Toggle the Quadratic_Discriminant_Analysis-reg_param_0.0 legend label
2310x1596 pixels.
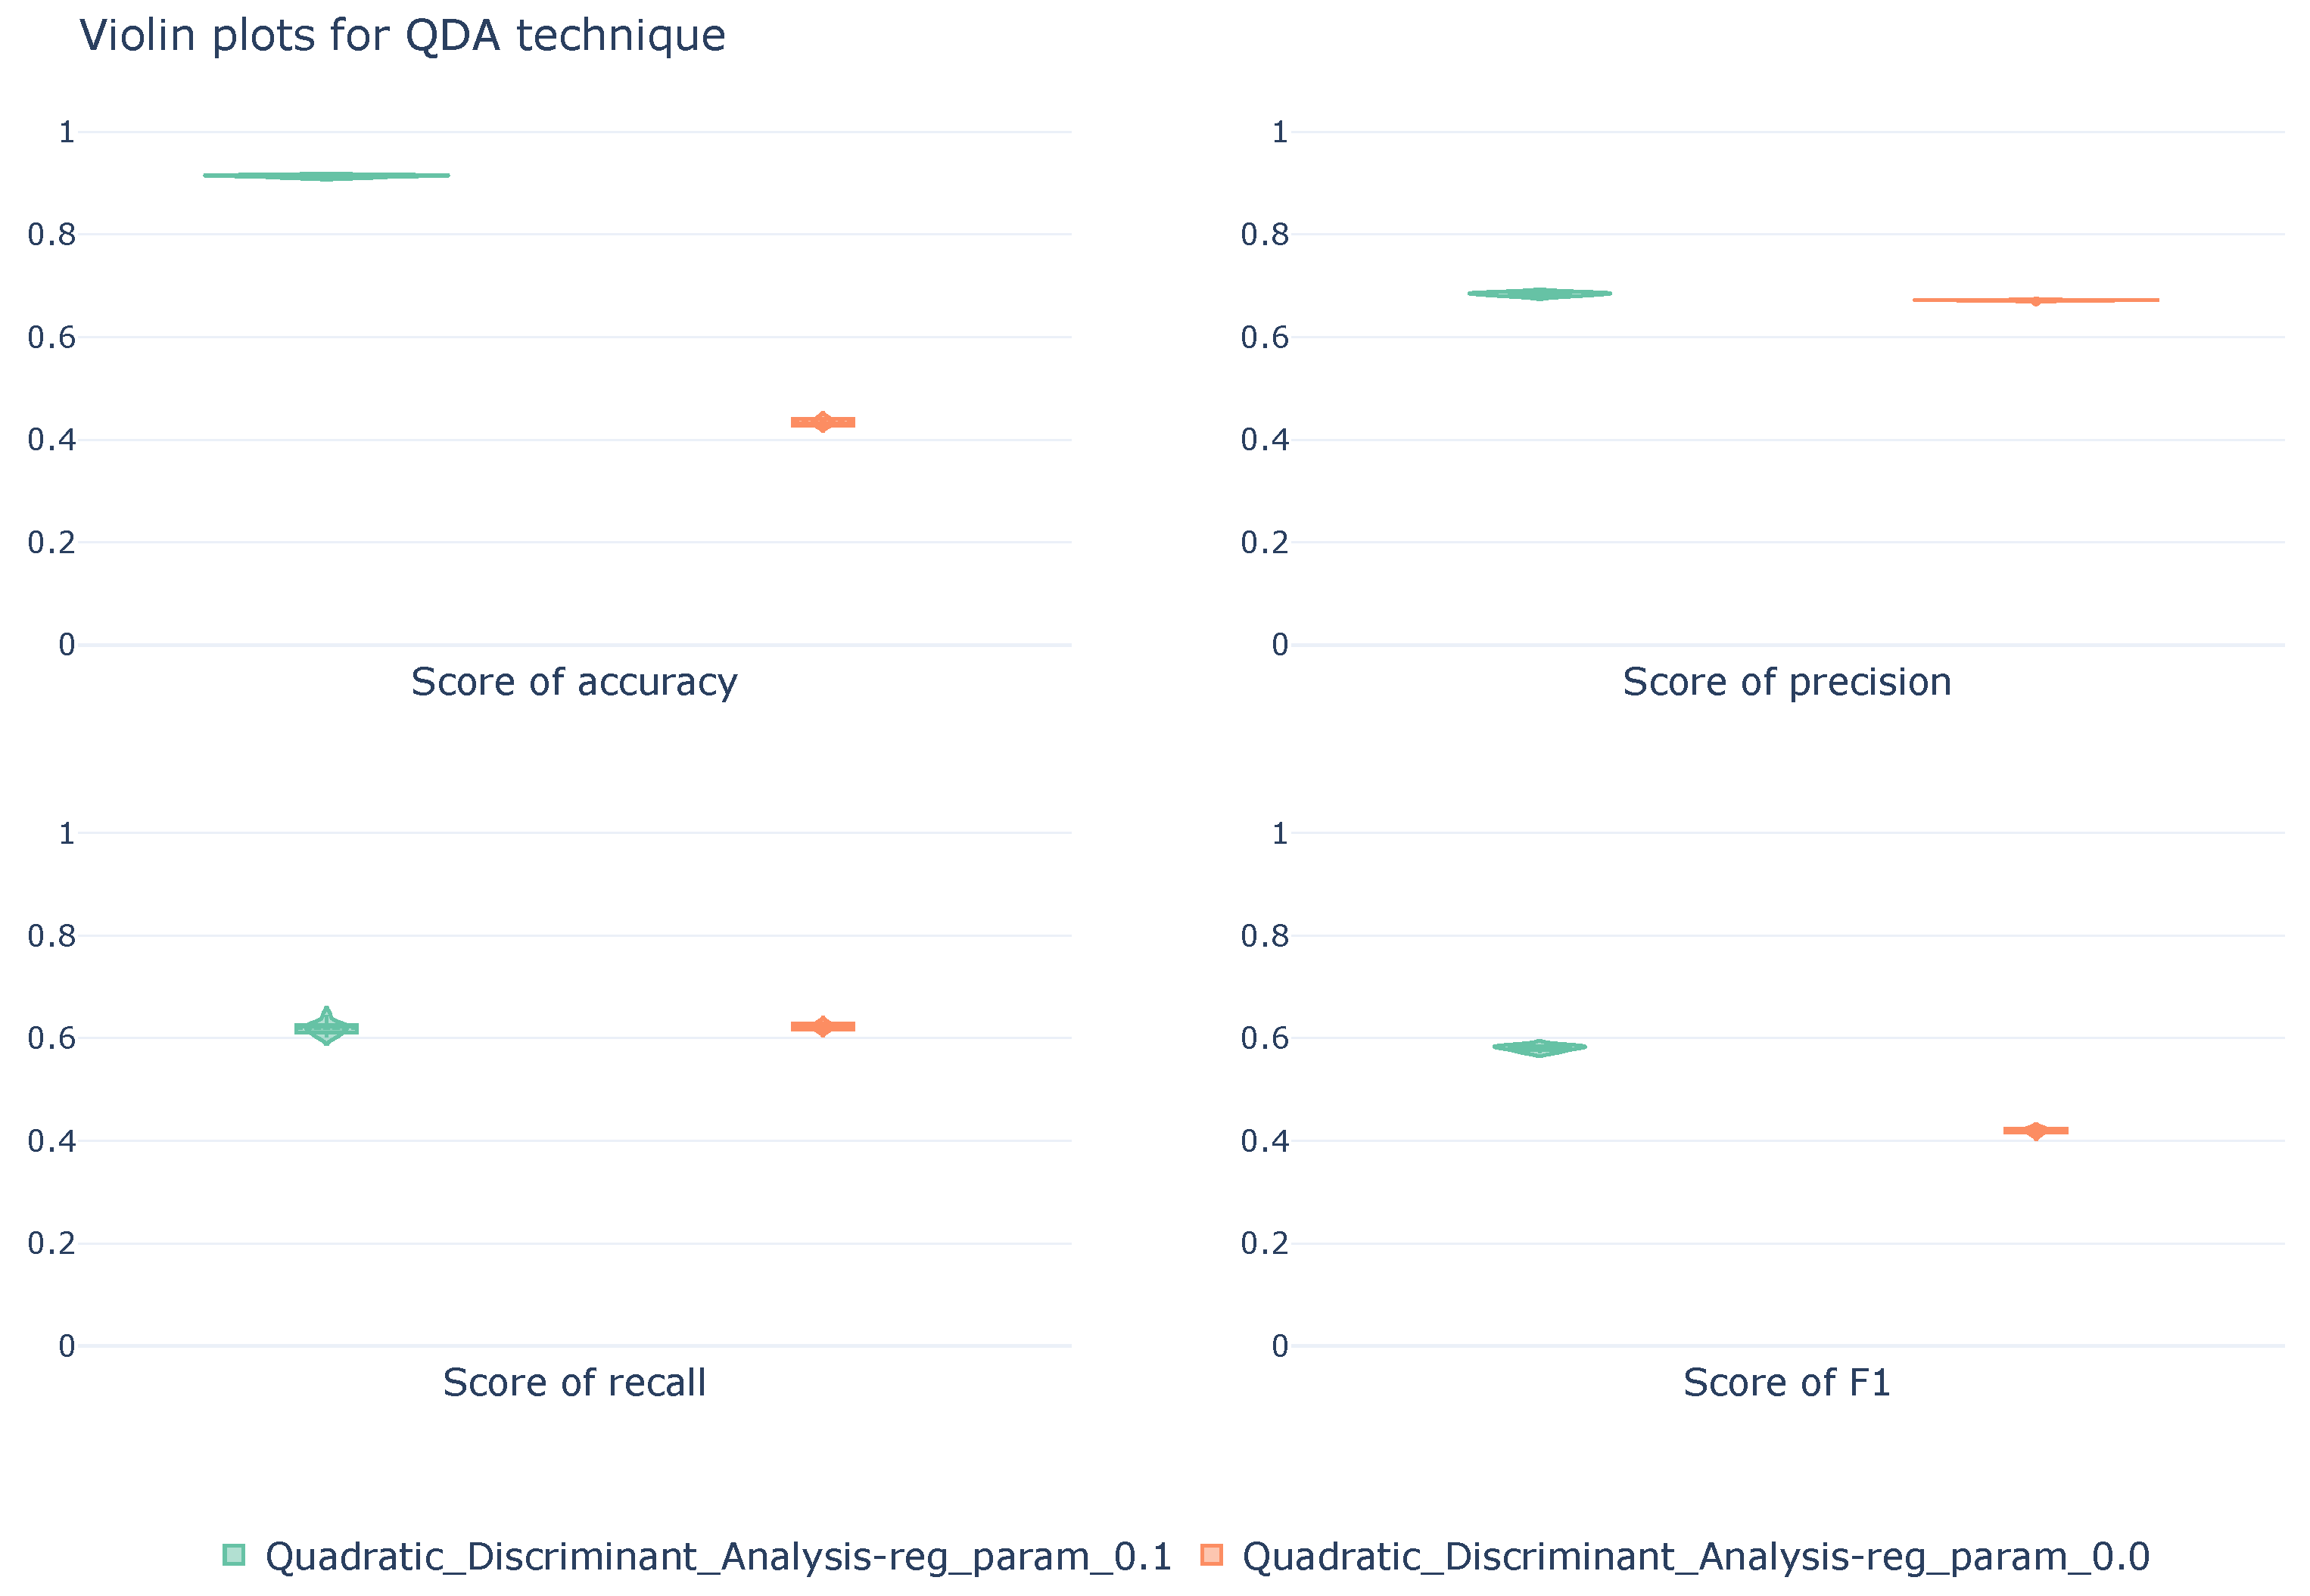tap(1695, 1557)
